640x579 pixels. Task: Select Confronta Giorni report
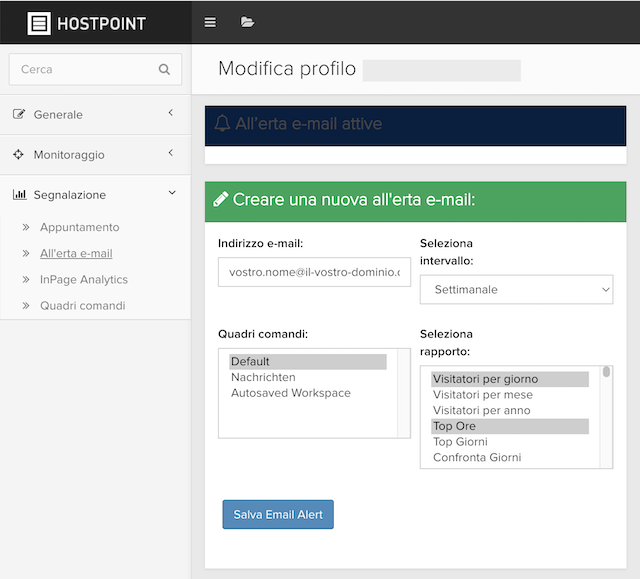510,457
